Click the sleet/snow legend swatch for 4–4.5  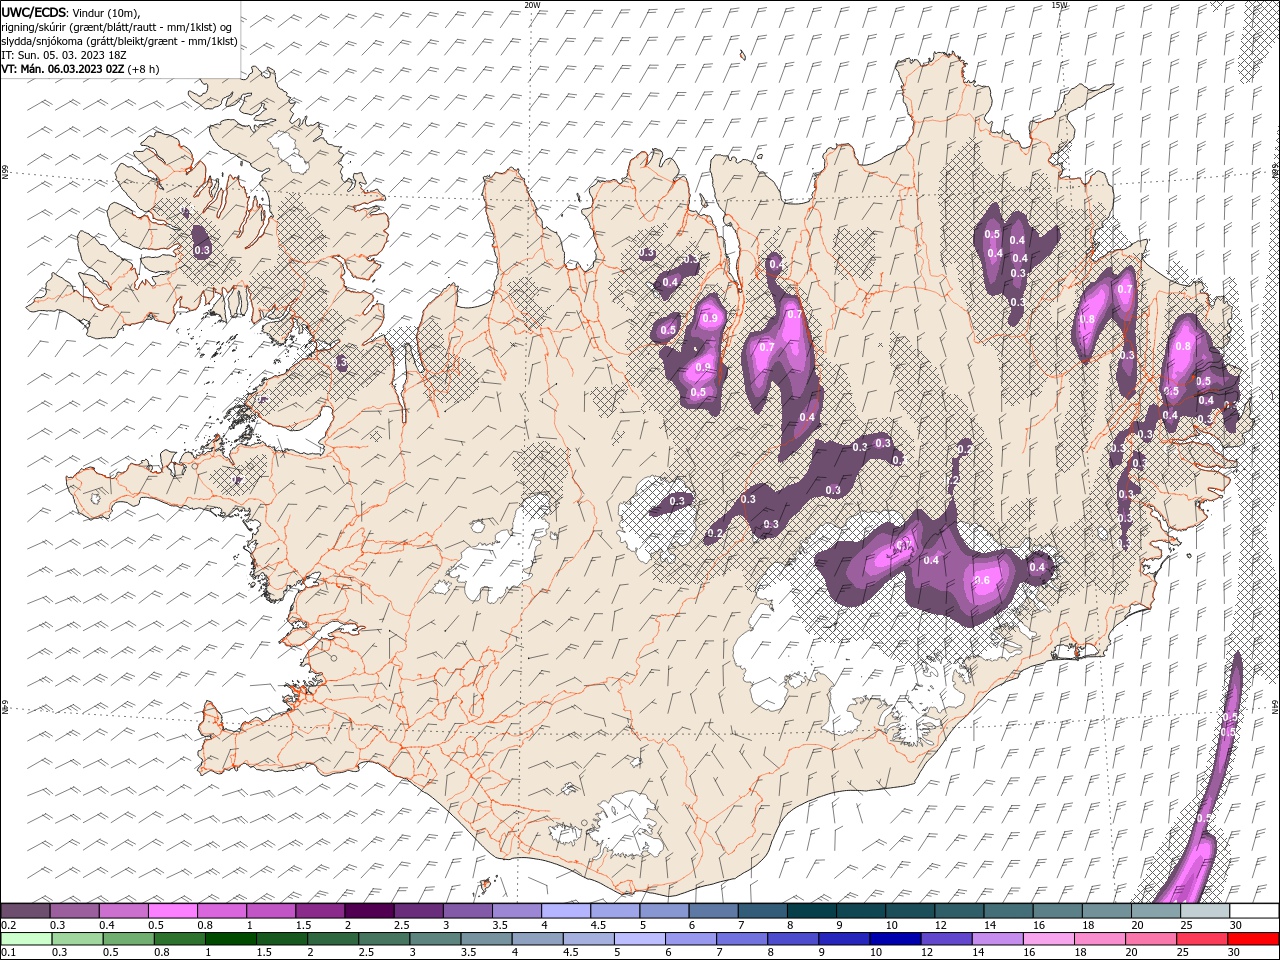coord(565,910)
